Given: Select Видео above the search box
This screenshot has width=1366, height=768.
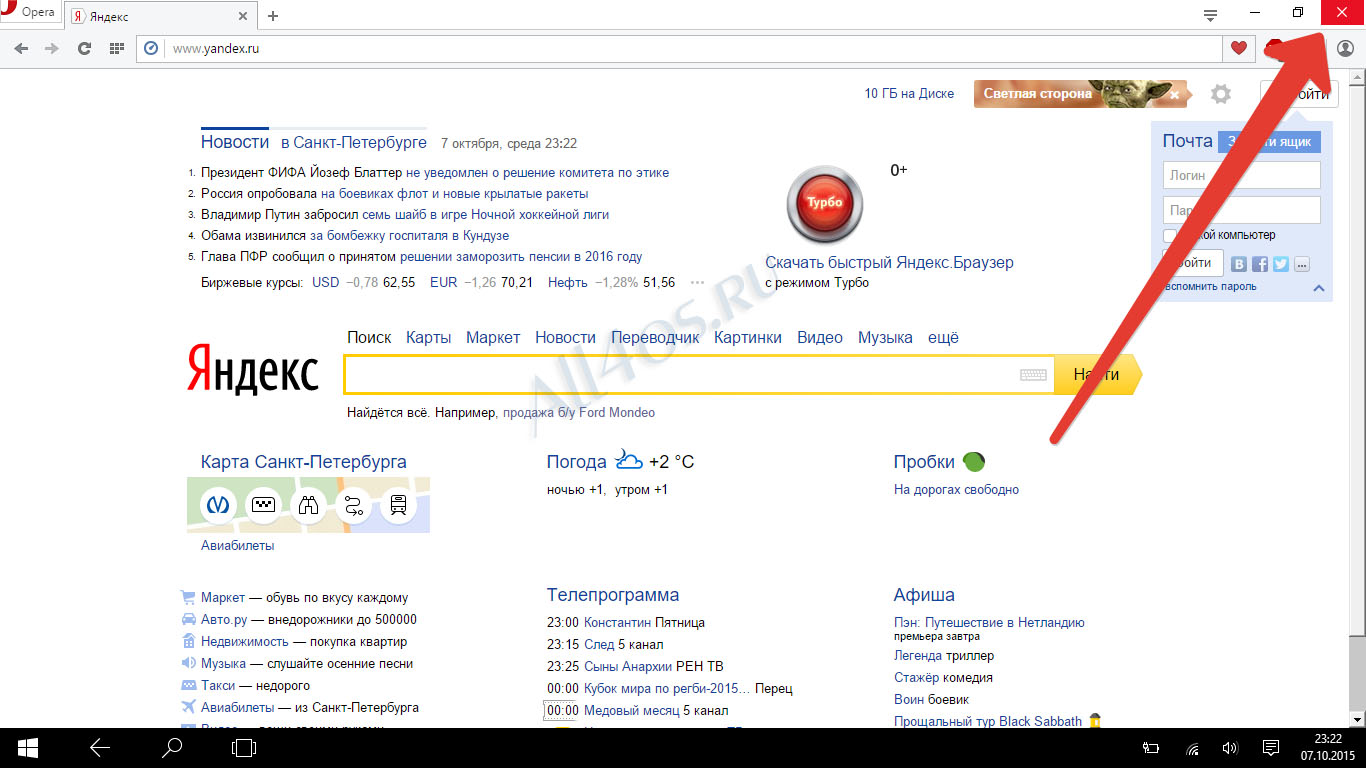Looking at the screenshot, I should (x=820, y=337).
